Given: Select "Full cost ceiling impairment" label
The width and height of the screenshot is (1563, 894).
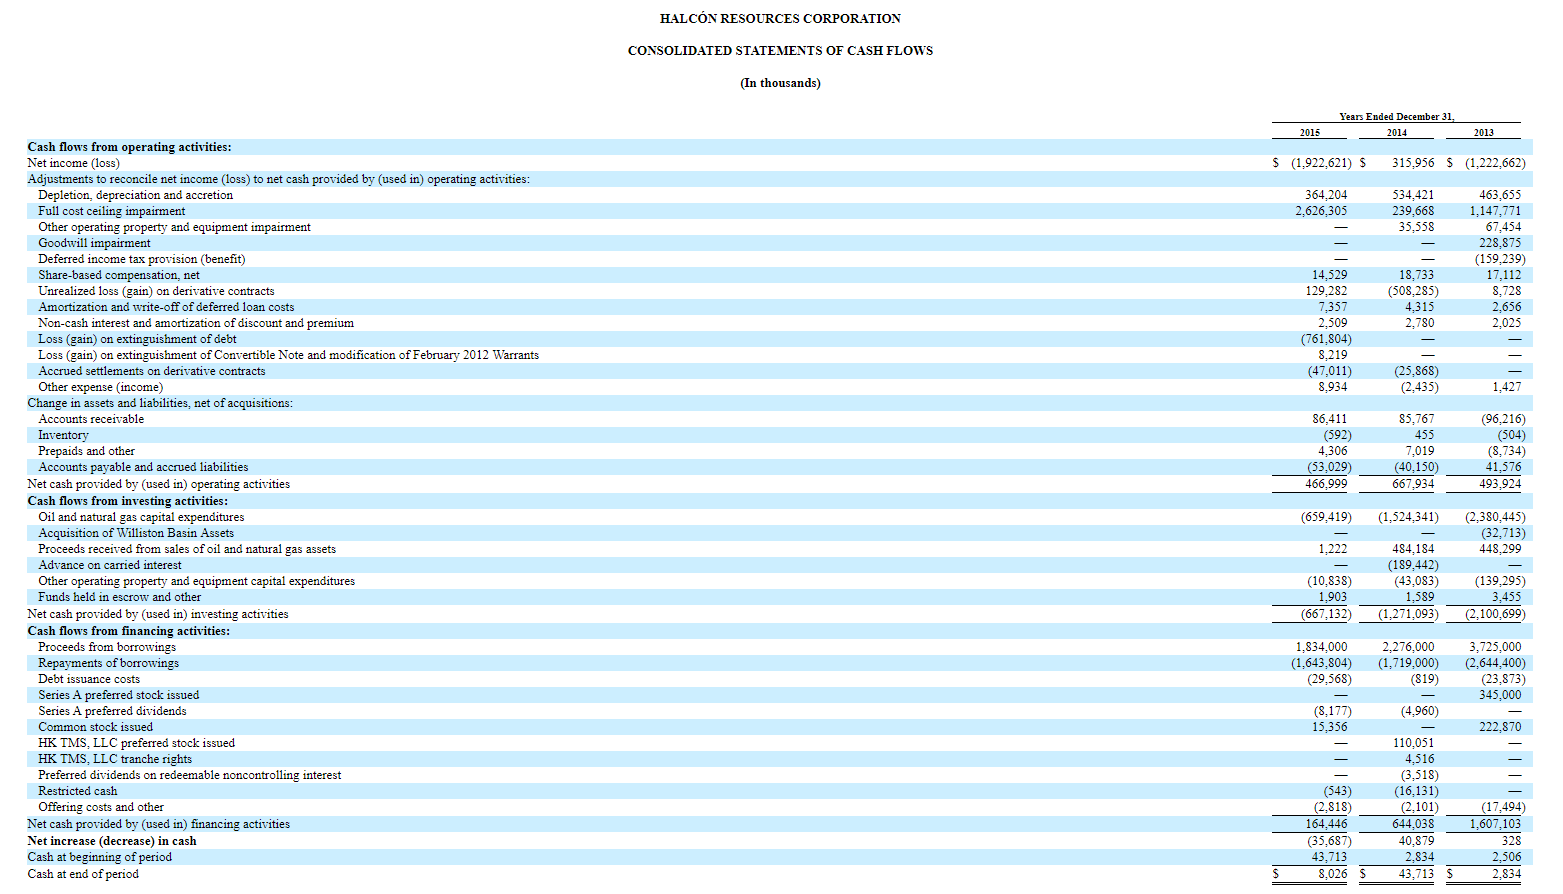Looking at the screenshot, I should pos(112,211).
